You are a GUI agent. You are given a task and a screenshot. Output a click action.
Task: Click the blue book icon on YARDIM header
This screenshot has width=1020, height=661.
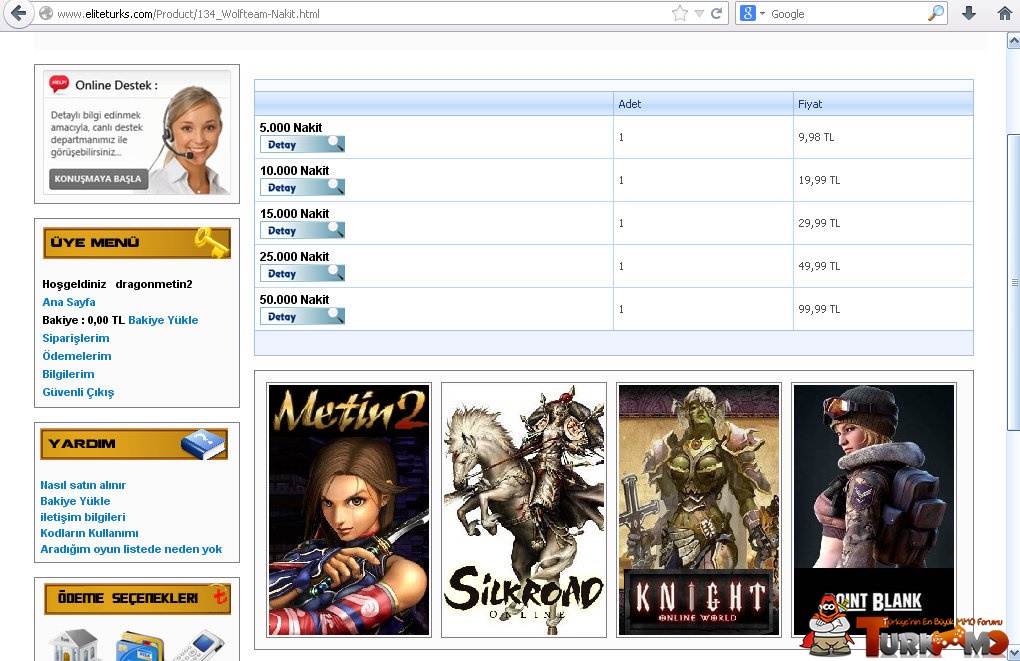pos(204,444)
